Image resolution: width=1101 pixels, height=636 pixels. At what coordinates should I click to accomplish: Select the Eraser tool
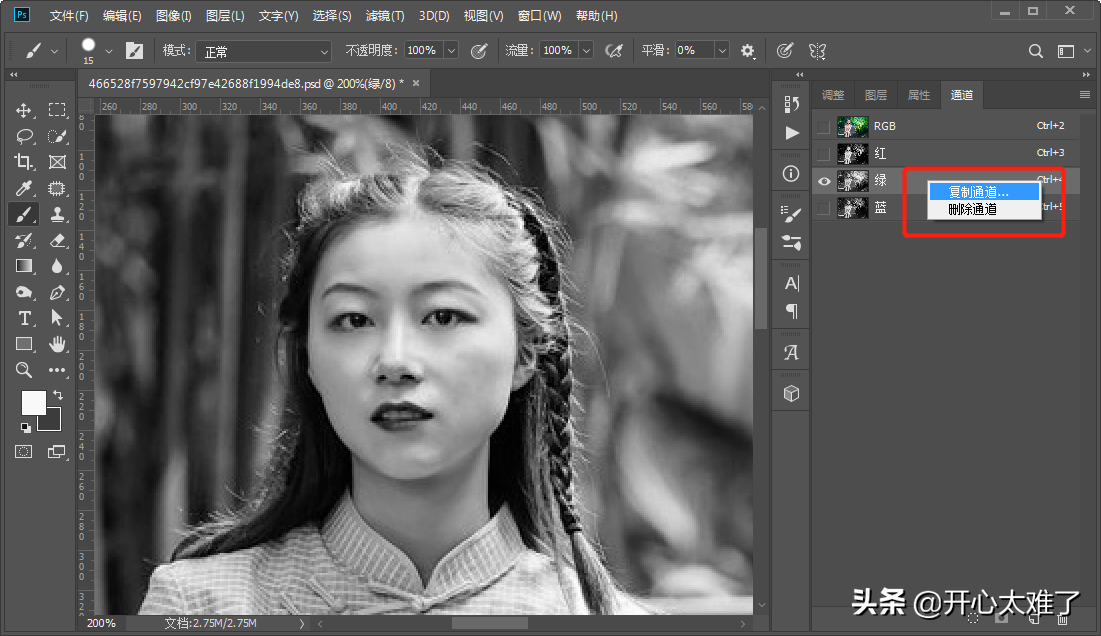coord(57,240)
